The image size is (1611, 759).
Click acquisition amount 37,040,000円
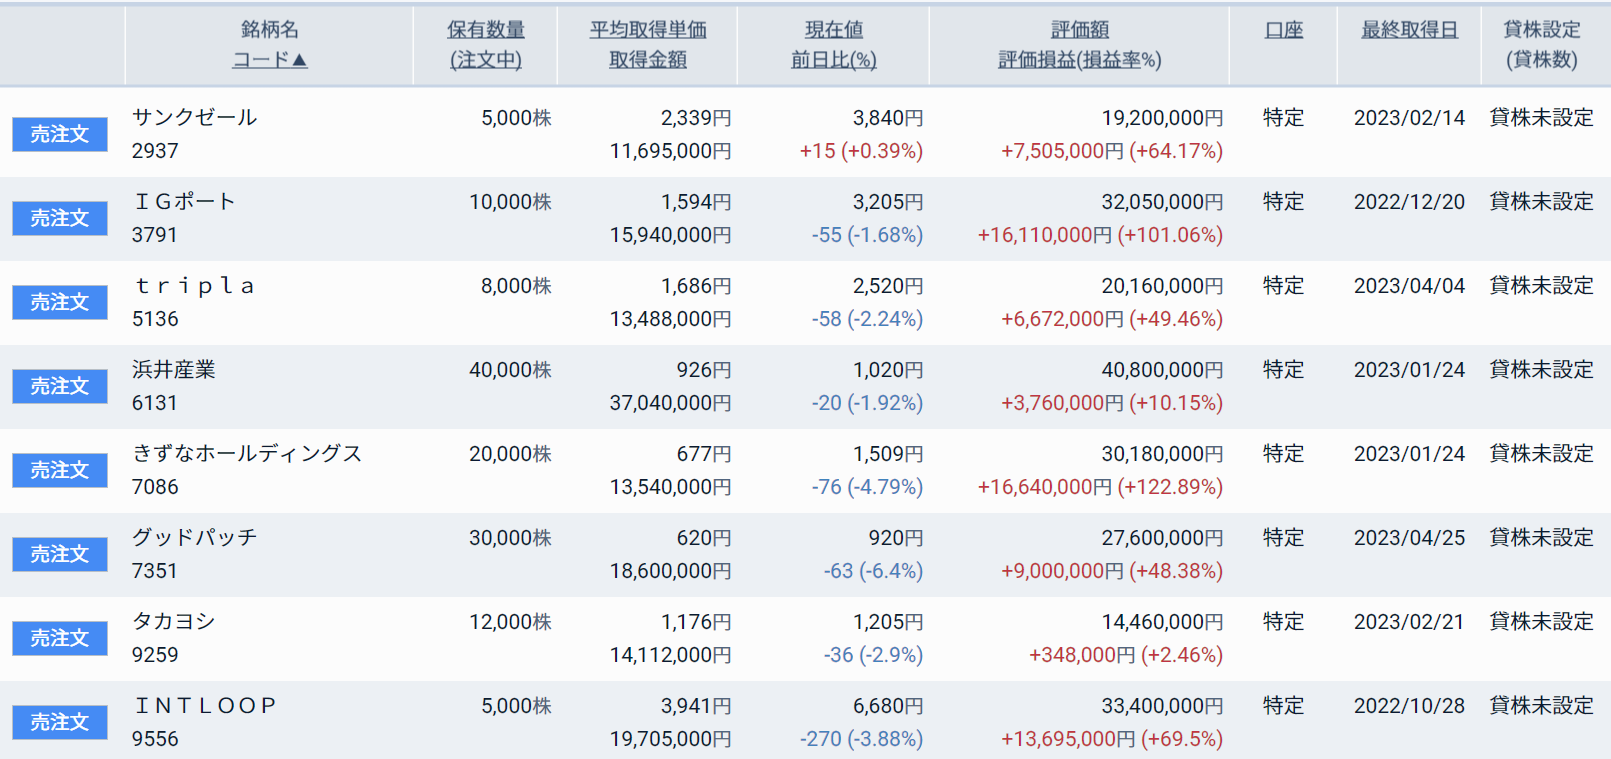tap(670, 403)
